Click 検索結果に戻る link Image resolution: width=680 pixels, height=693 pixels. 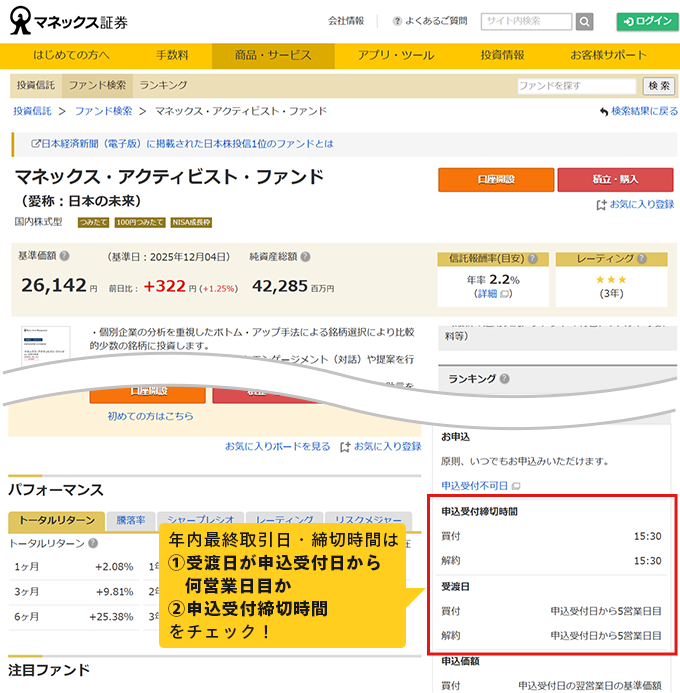(644, 111)
